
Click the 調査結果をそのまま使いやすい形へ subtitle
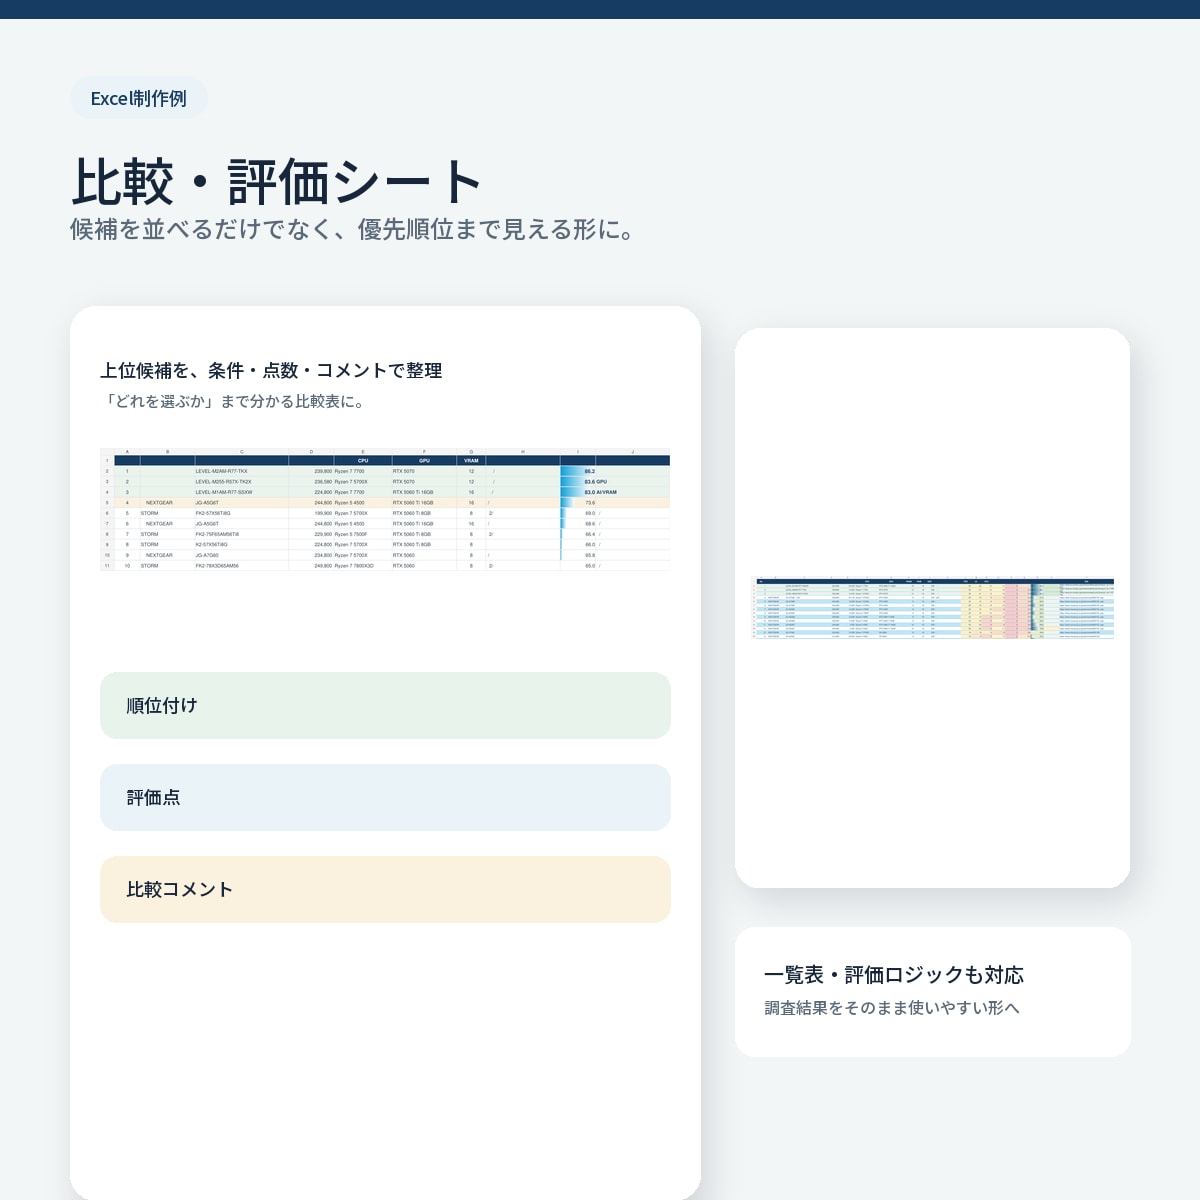coord(892,1008)
